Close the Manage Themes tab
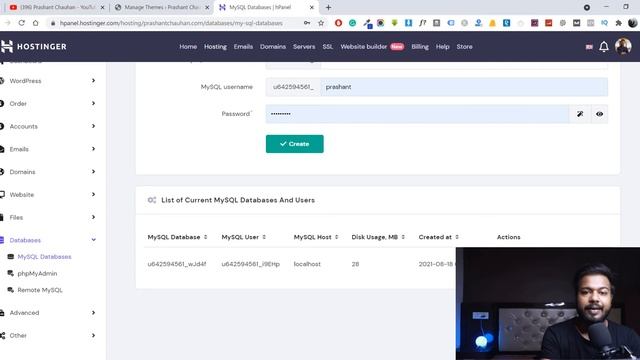 [x=207, y=7]
